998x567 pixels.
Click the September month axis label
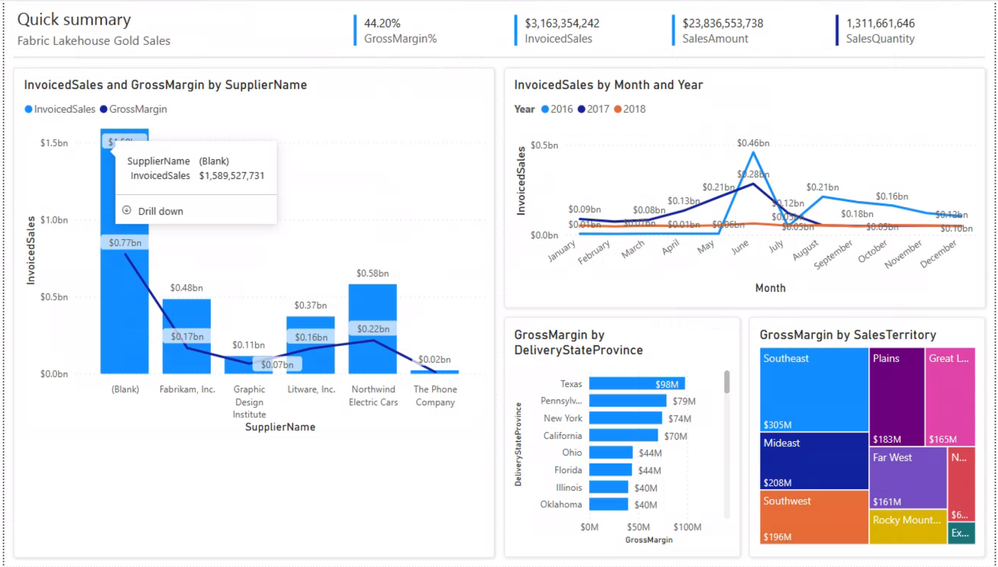(833, 255)
